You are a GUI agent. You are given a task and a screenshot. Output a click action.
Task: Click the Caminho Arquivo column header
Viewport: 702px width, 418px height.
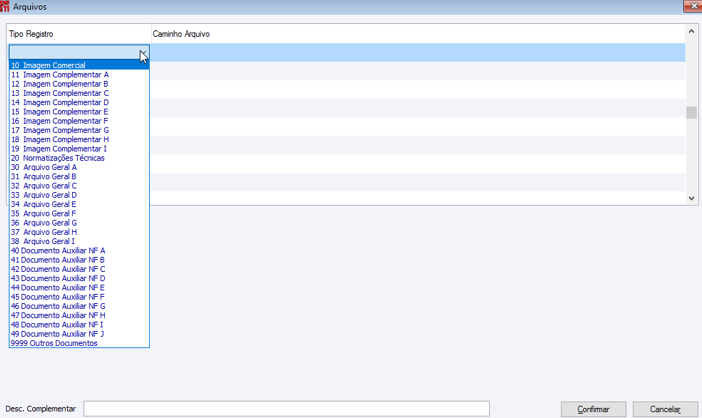tap(418, 34)
